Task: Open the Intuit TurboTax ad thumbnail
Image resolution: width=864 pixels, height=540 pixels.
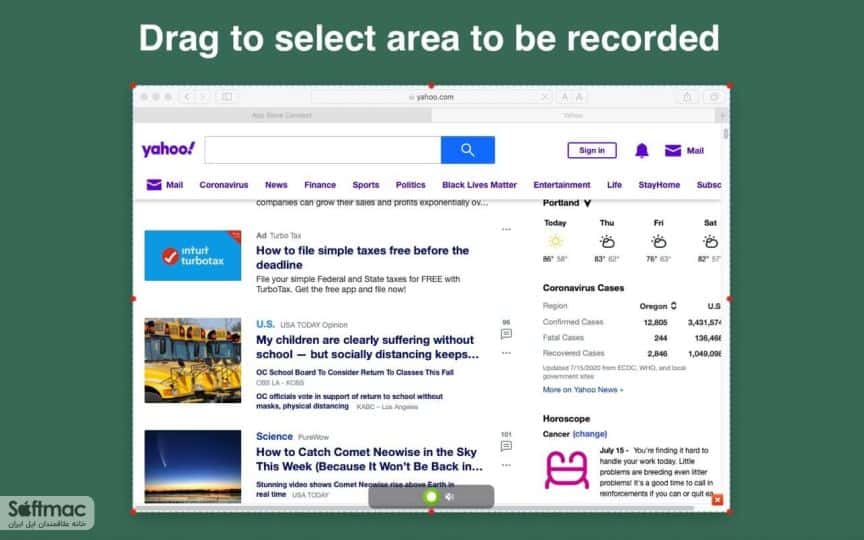Action: pos(192,256)
